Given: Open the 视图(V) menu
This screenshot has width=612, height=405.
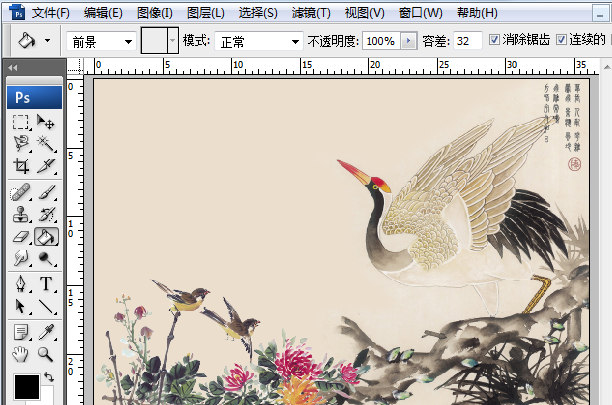Looking at the screenshot, I should click(365, 13).
